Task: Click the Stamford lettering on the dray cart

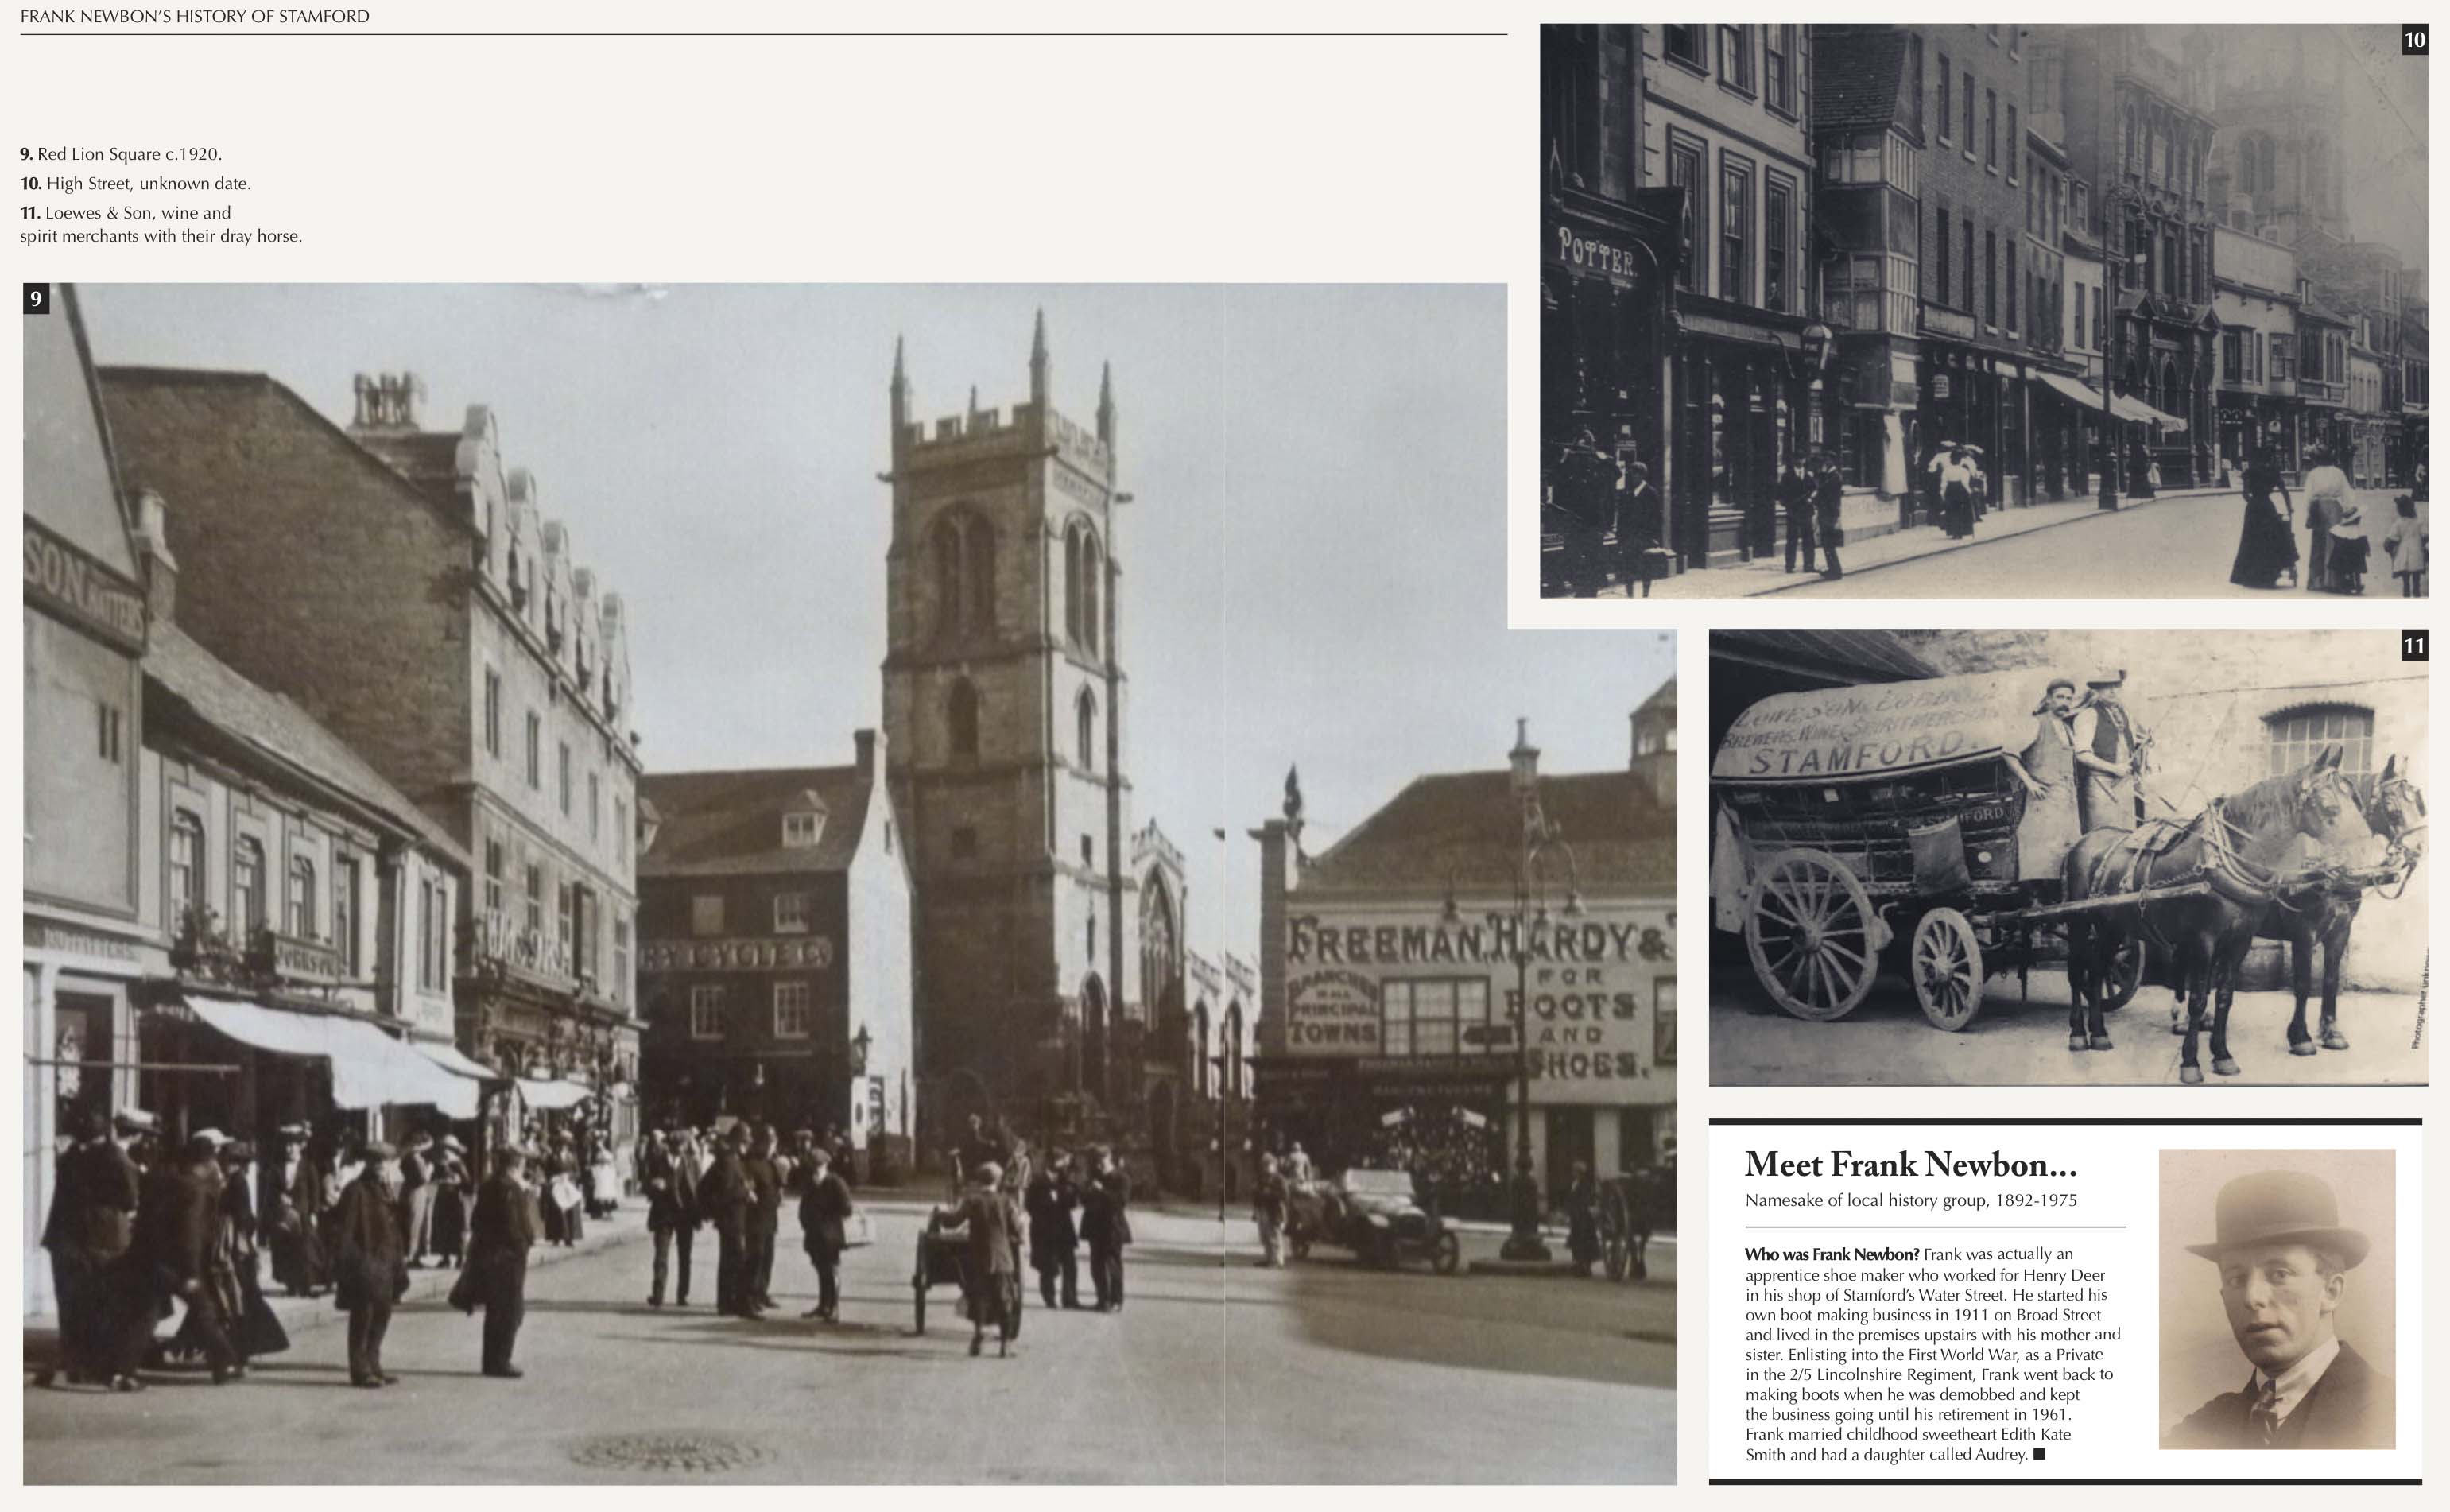Action: pos(1855,755)
